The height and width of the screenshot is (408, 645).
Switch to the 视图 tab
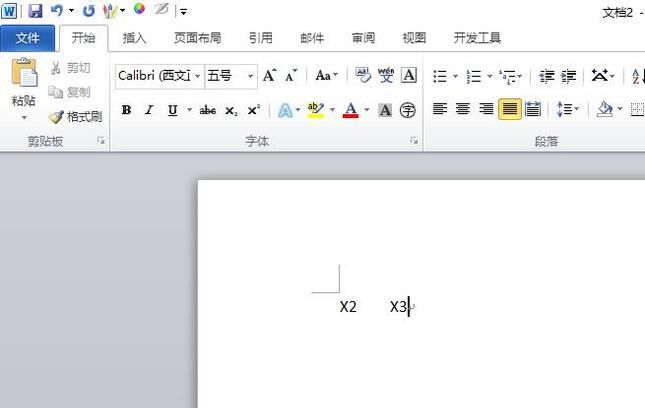coord(414,38)
